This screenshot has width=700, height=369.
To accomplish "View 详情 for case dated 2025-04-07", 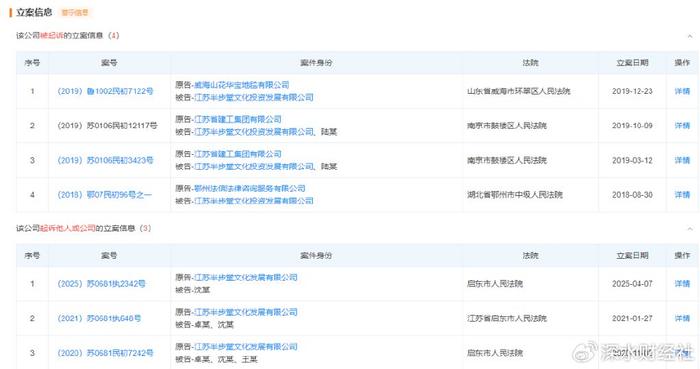I will 682,284.
